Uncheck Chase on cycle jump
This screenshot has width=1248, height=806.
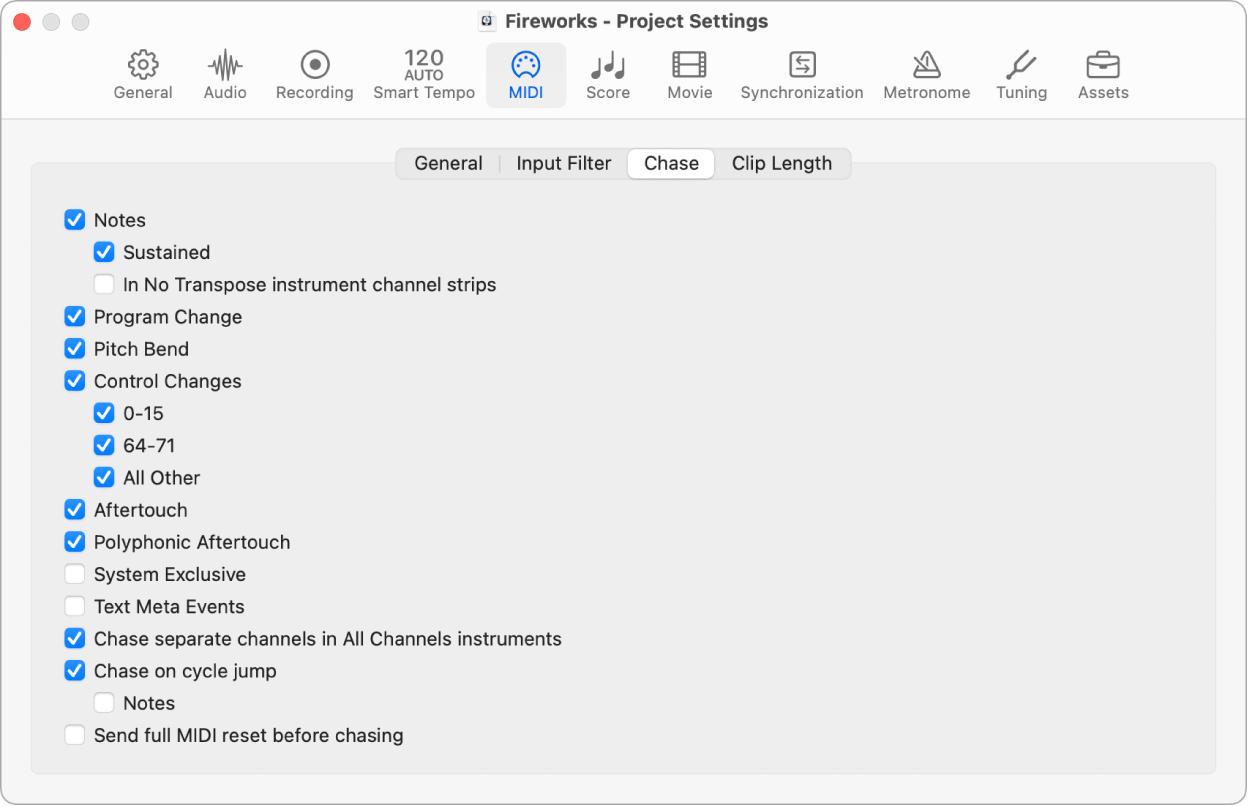pos(74,670)
